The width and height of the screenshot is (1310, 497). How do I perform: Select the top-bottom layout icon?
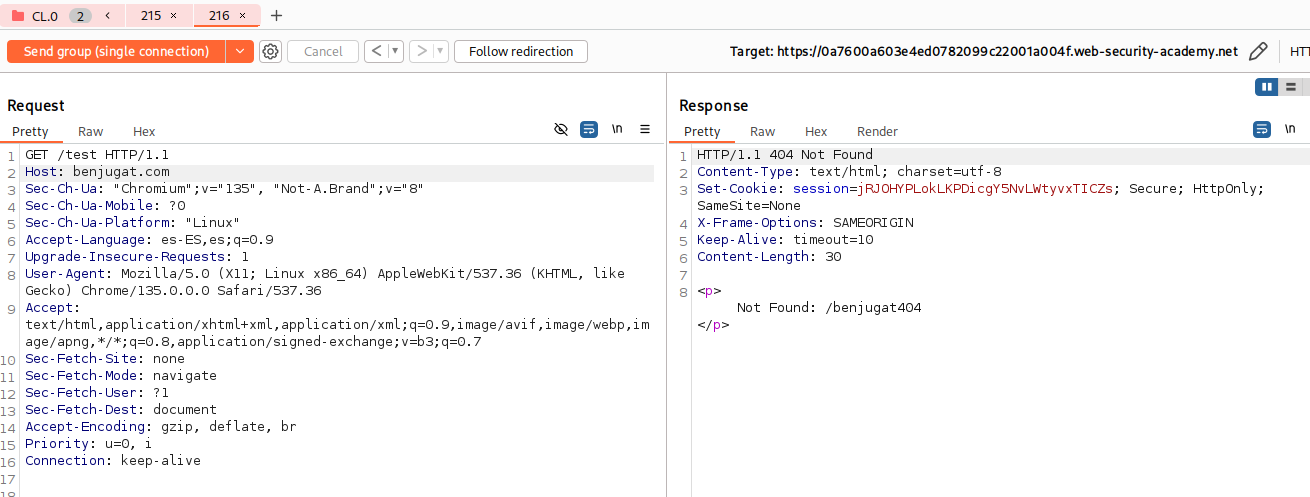[x=1291, y=87]
